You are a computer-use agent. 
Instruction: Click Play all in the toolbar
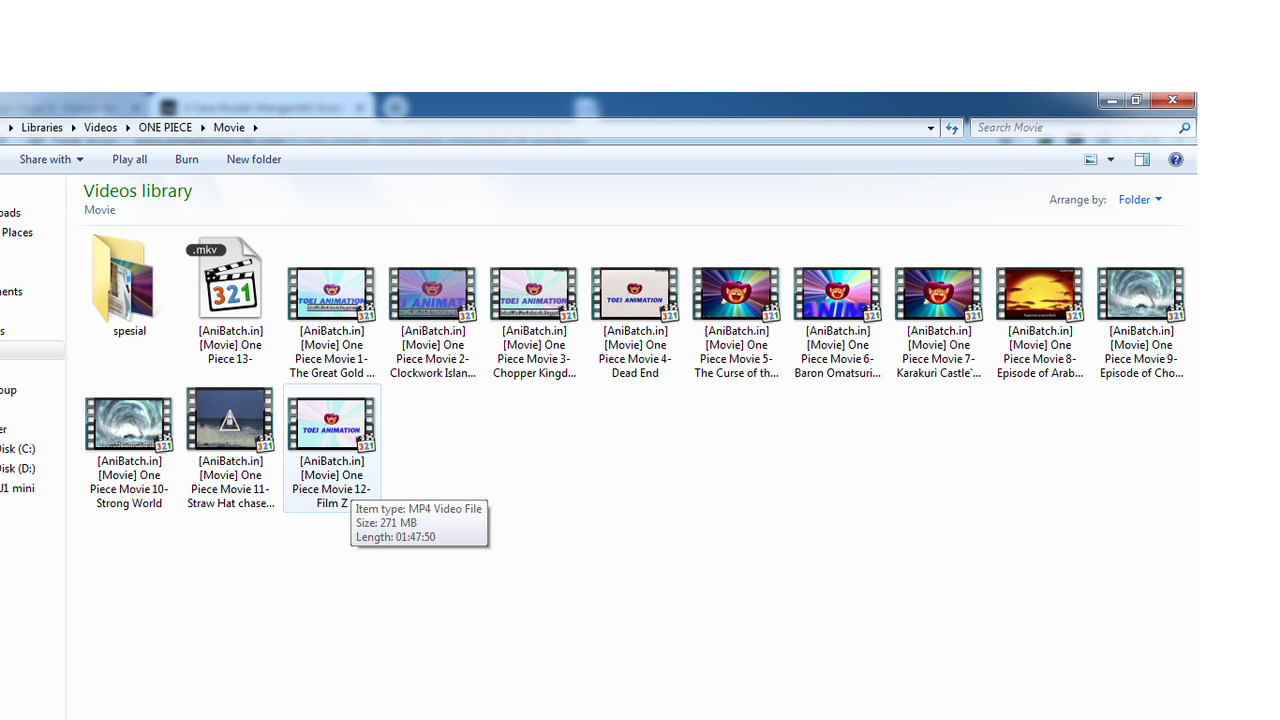(x=130, y=159)
